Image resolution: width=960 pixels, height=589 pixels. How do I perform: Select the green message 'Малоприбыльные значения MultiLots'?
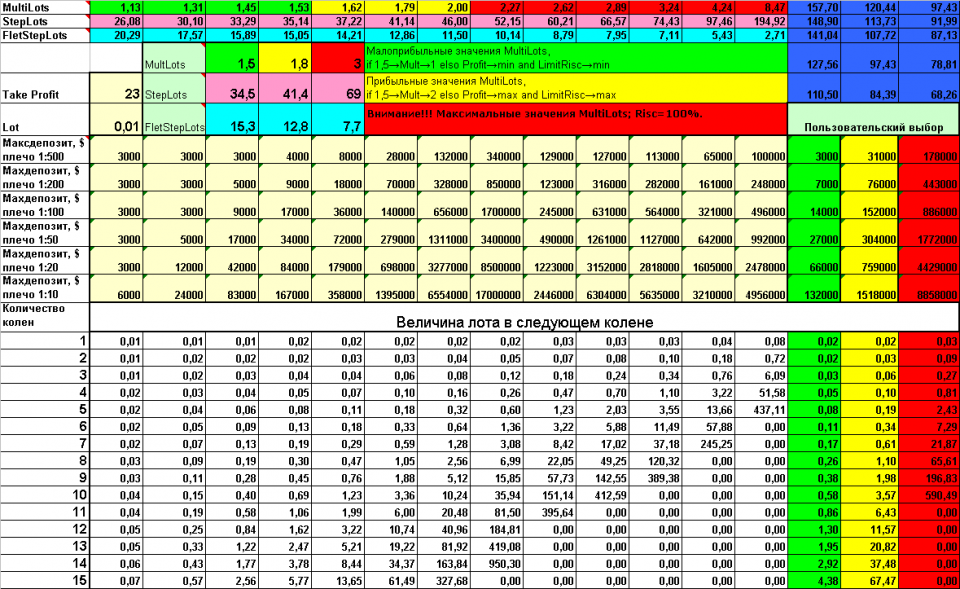tap(576, 58)
